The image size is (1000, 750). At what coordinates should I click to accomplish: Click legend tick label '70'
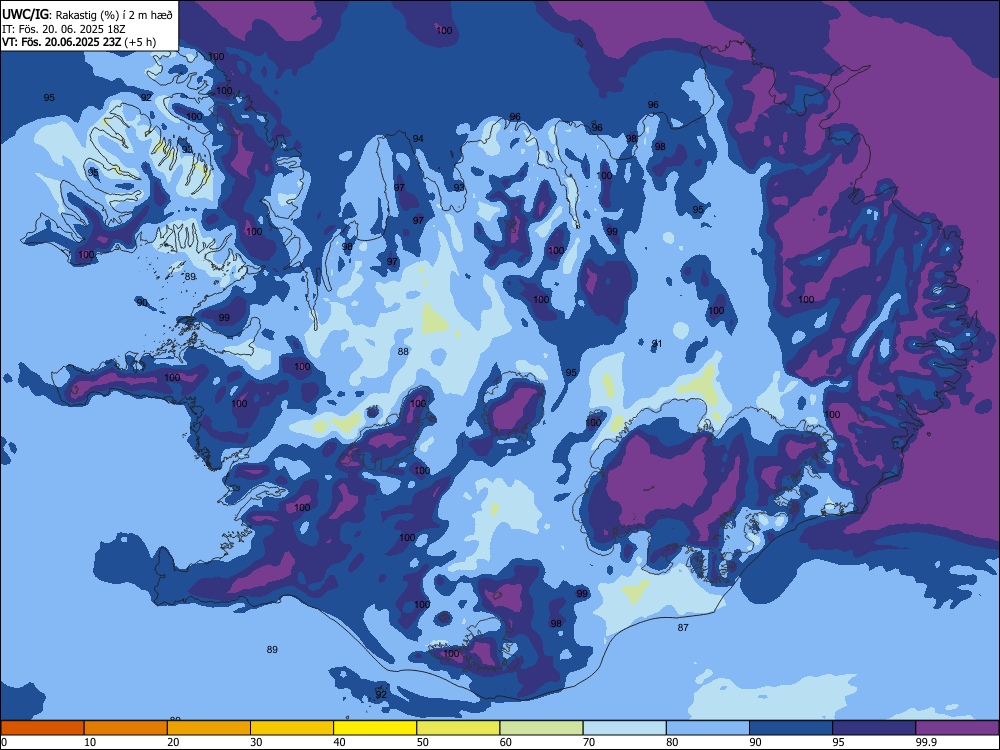click(589, 742)
